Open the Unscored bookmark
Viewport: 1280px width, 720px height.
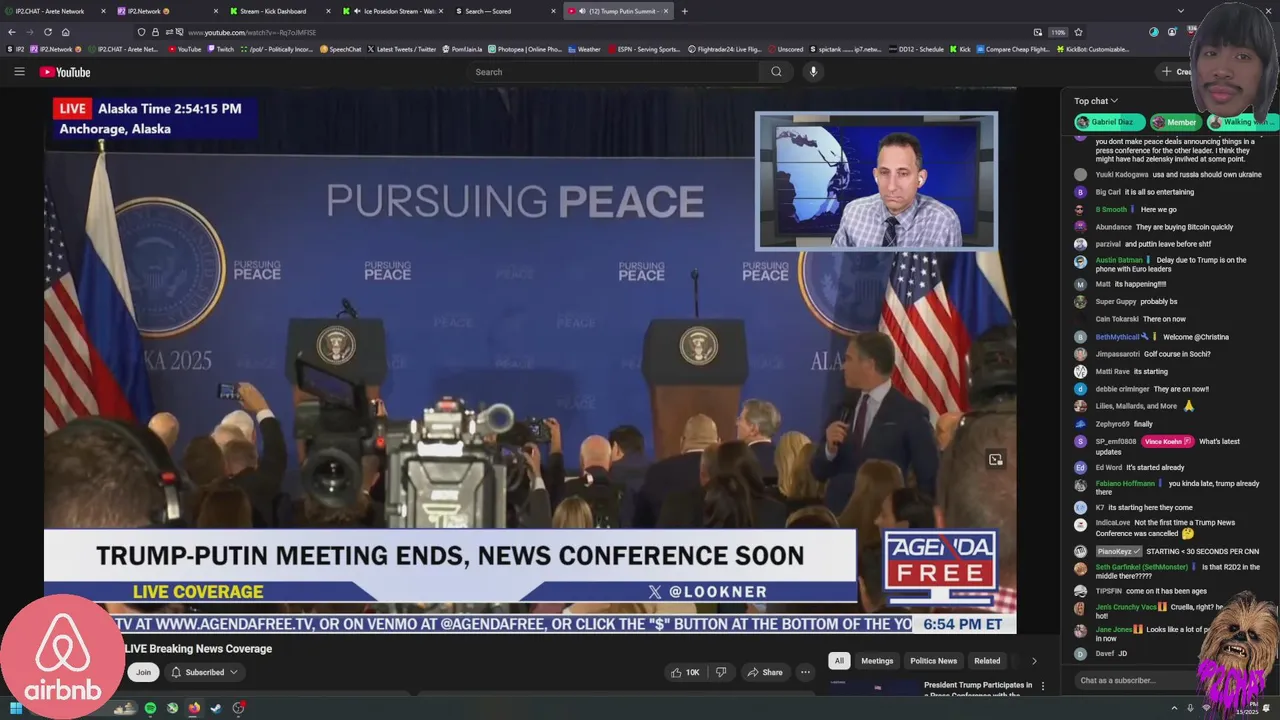(785, 49)
